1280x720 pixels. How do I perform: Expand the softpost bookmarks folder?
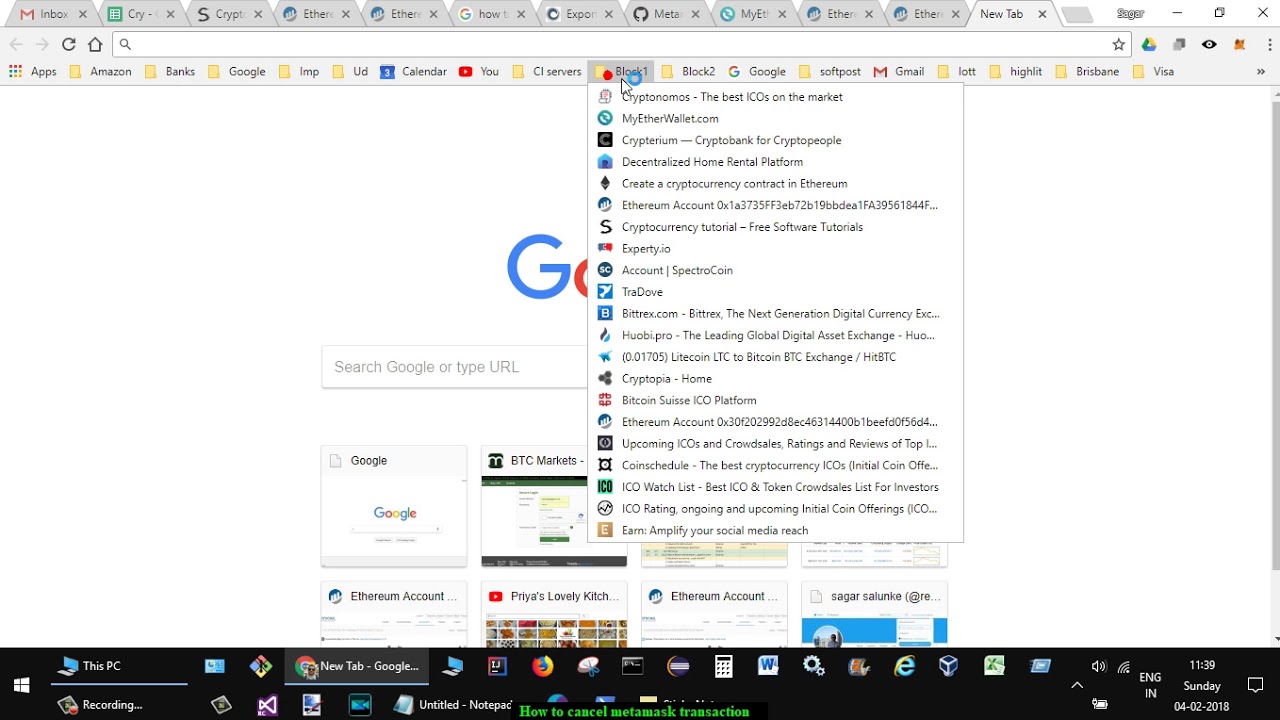[829, 72]
